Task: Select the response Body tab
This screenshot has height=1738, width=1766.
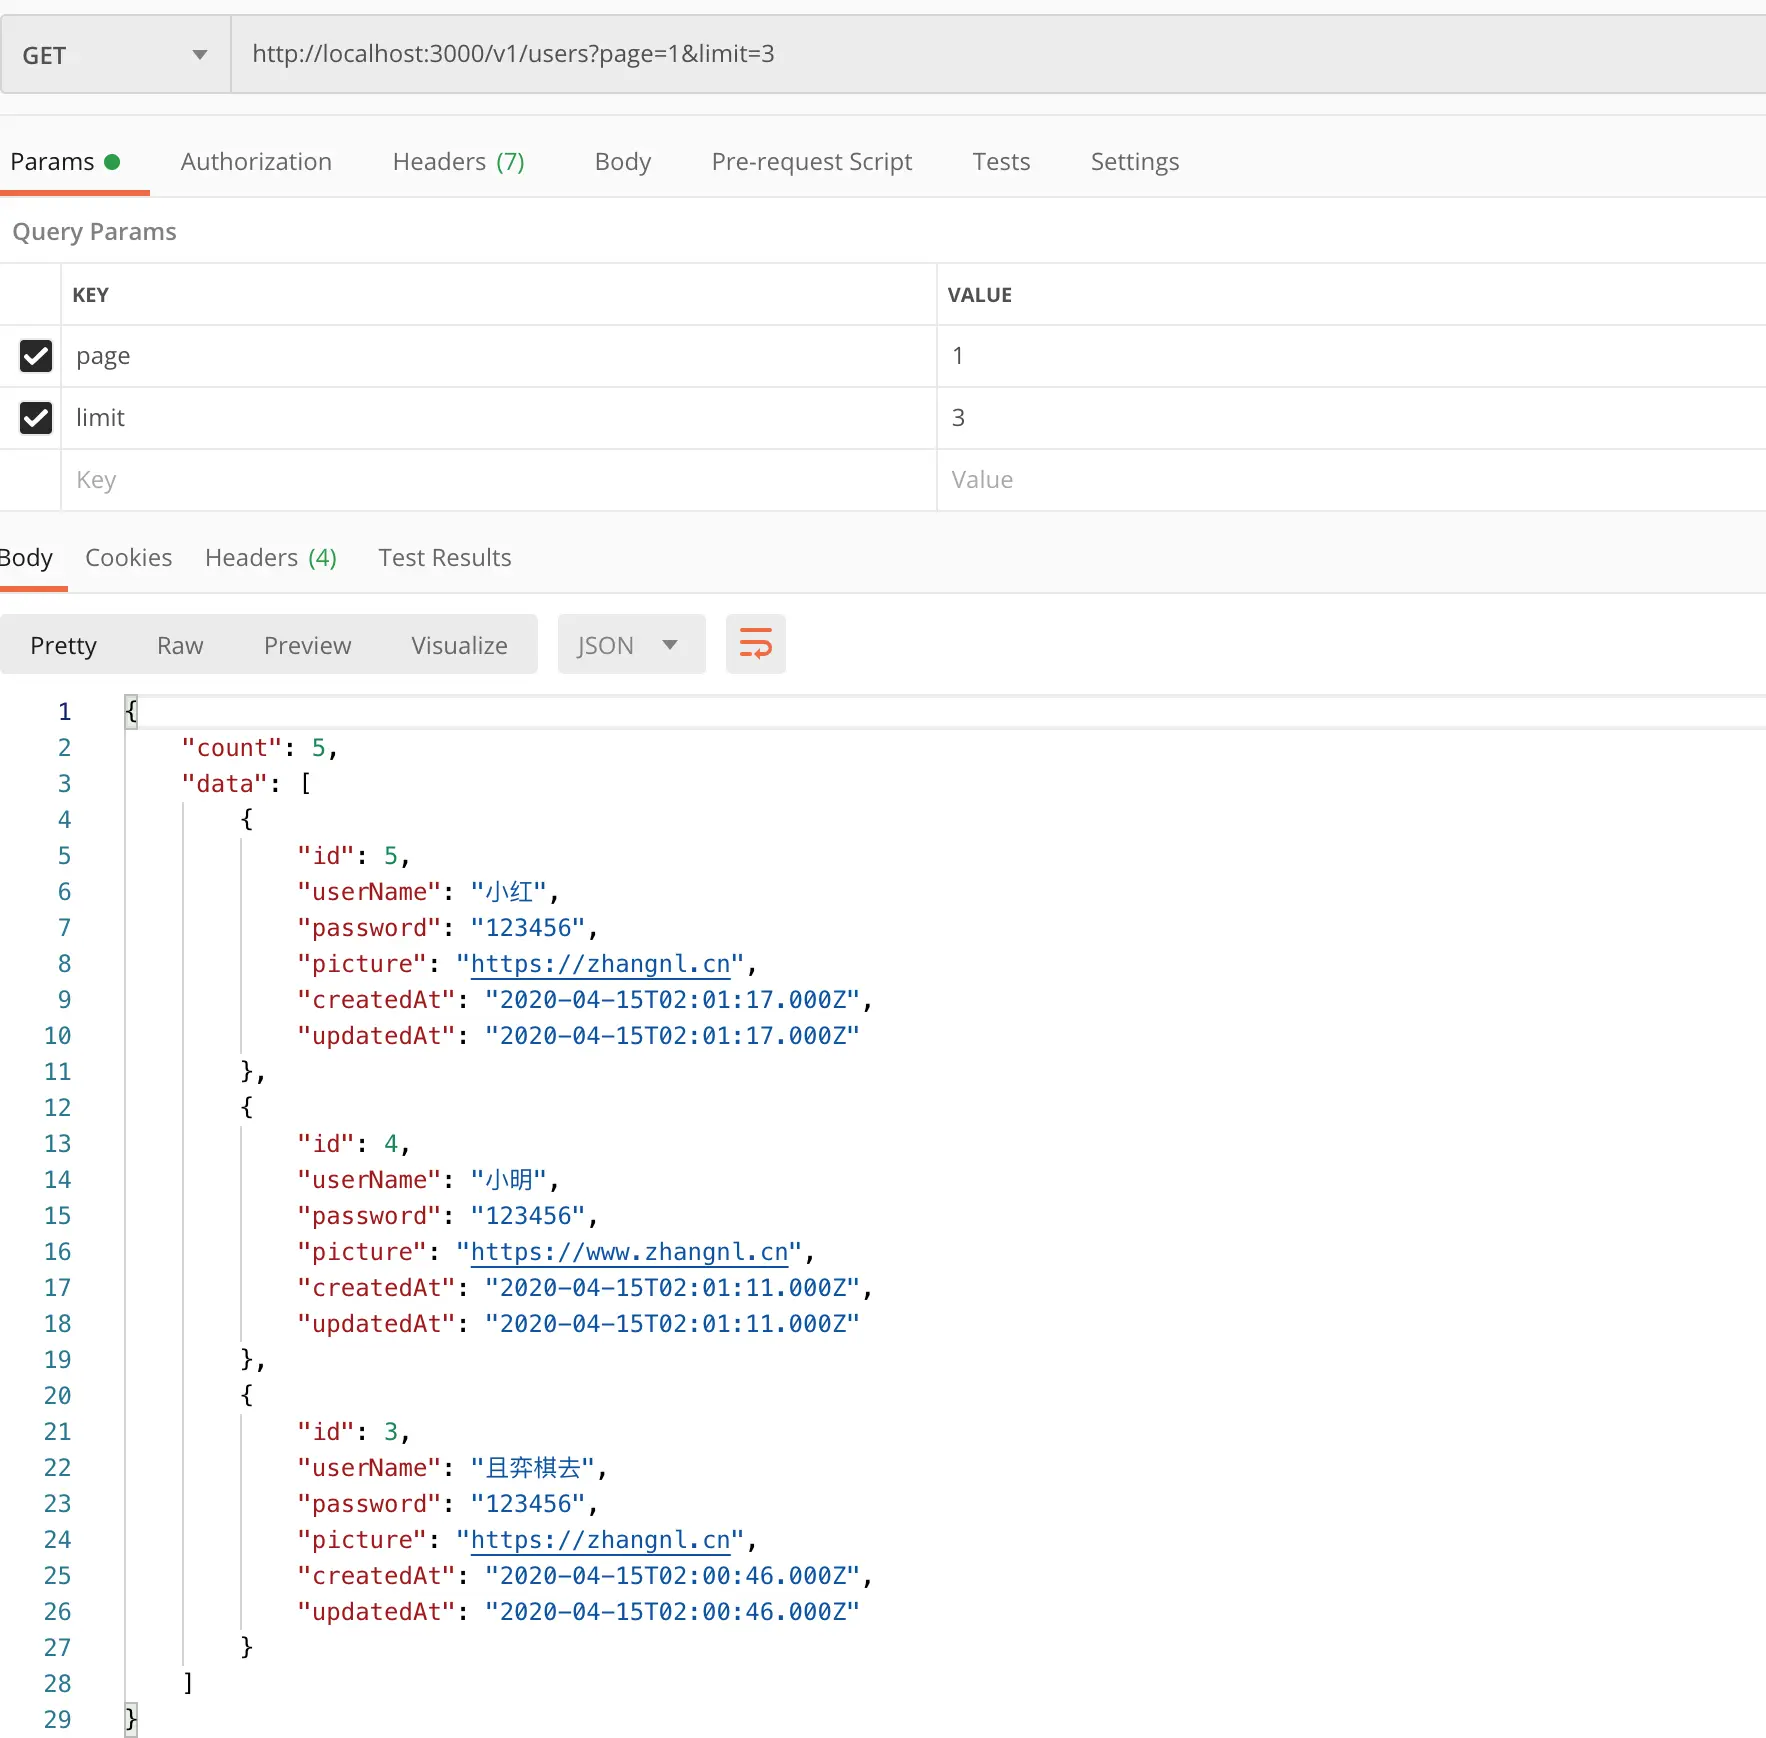Action: [26, 558]
